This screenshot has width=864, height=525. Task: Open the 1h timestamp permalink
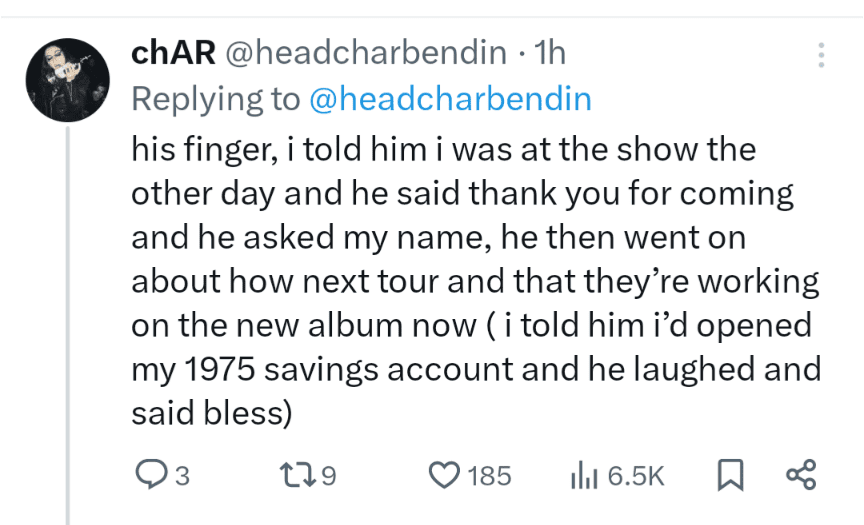point(550,53)
